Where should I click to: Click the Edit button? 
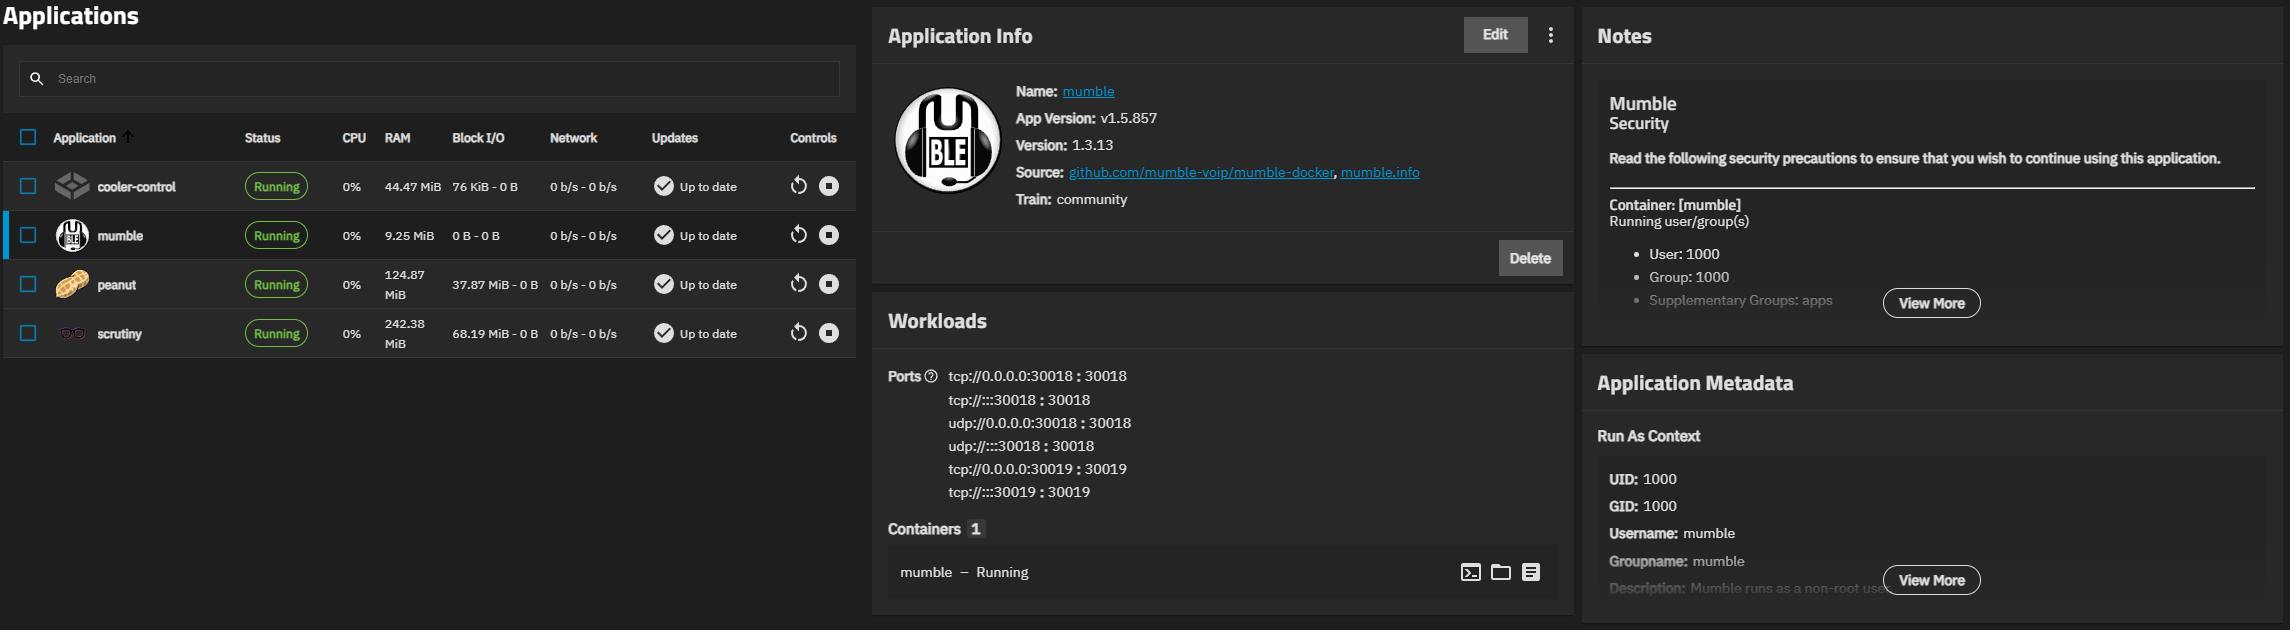(1495, 35)
